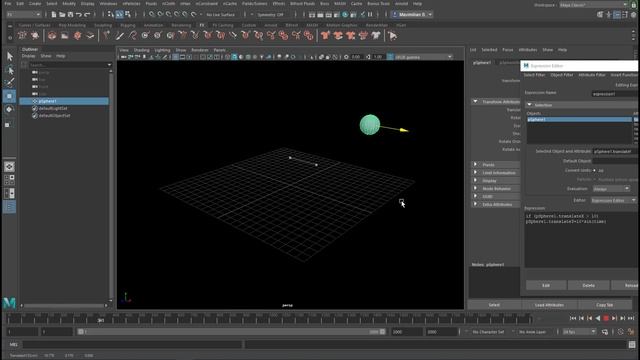Toggle the auto keyframe icon at bottom right
Screen dimensions: 640x360
(x=621, y=332)
